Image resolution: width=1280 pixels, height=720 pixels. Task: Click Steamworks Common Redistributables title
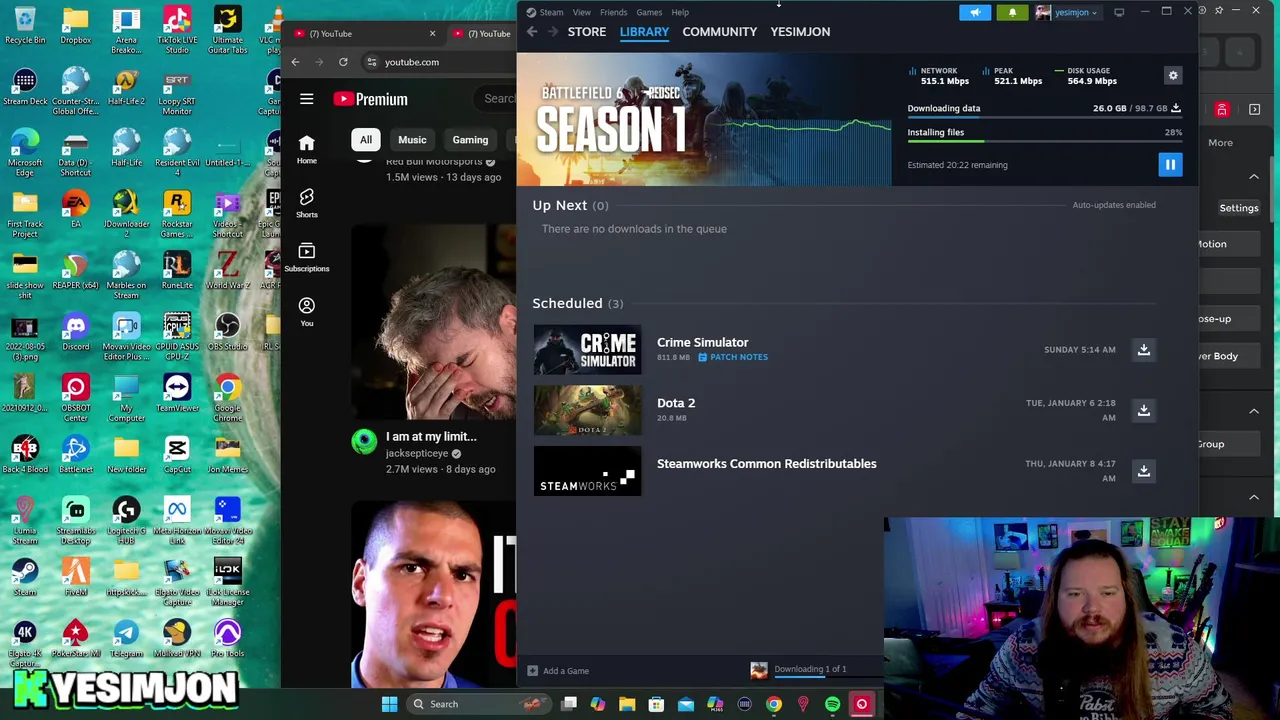pyautogui.click(x=766, y=464)
